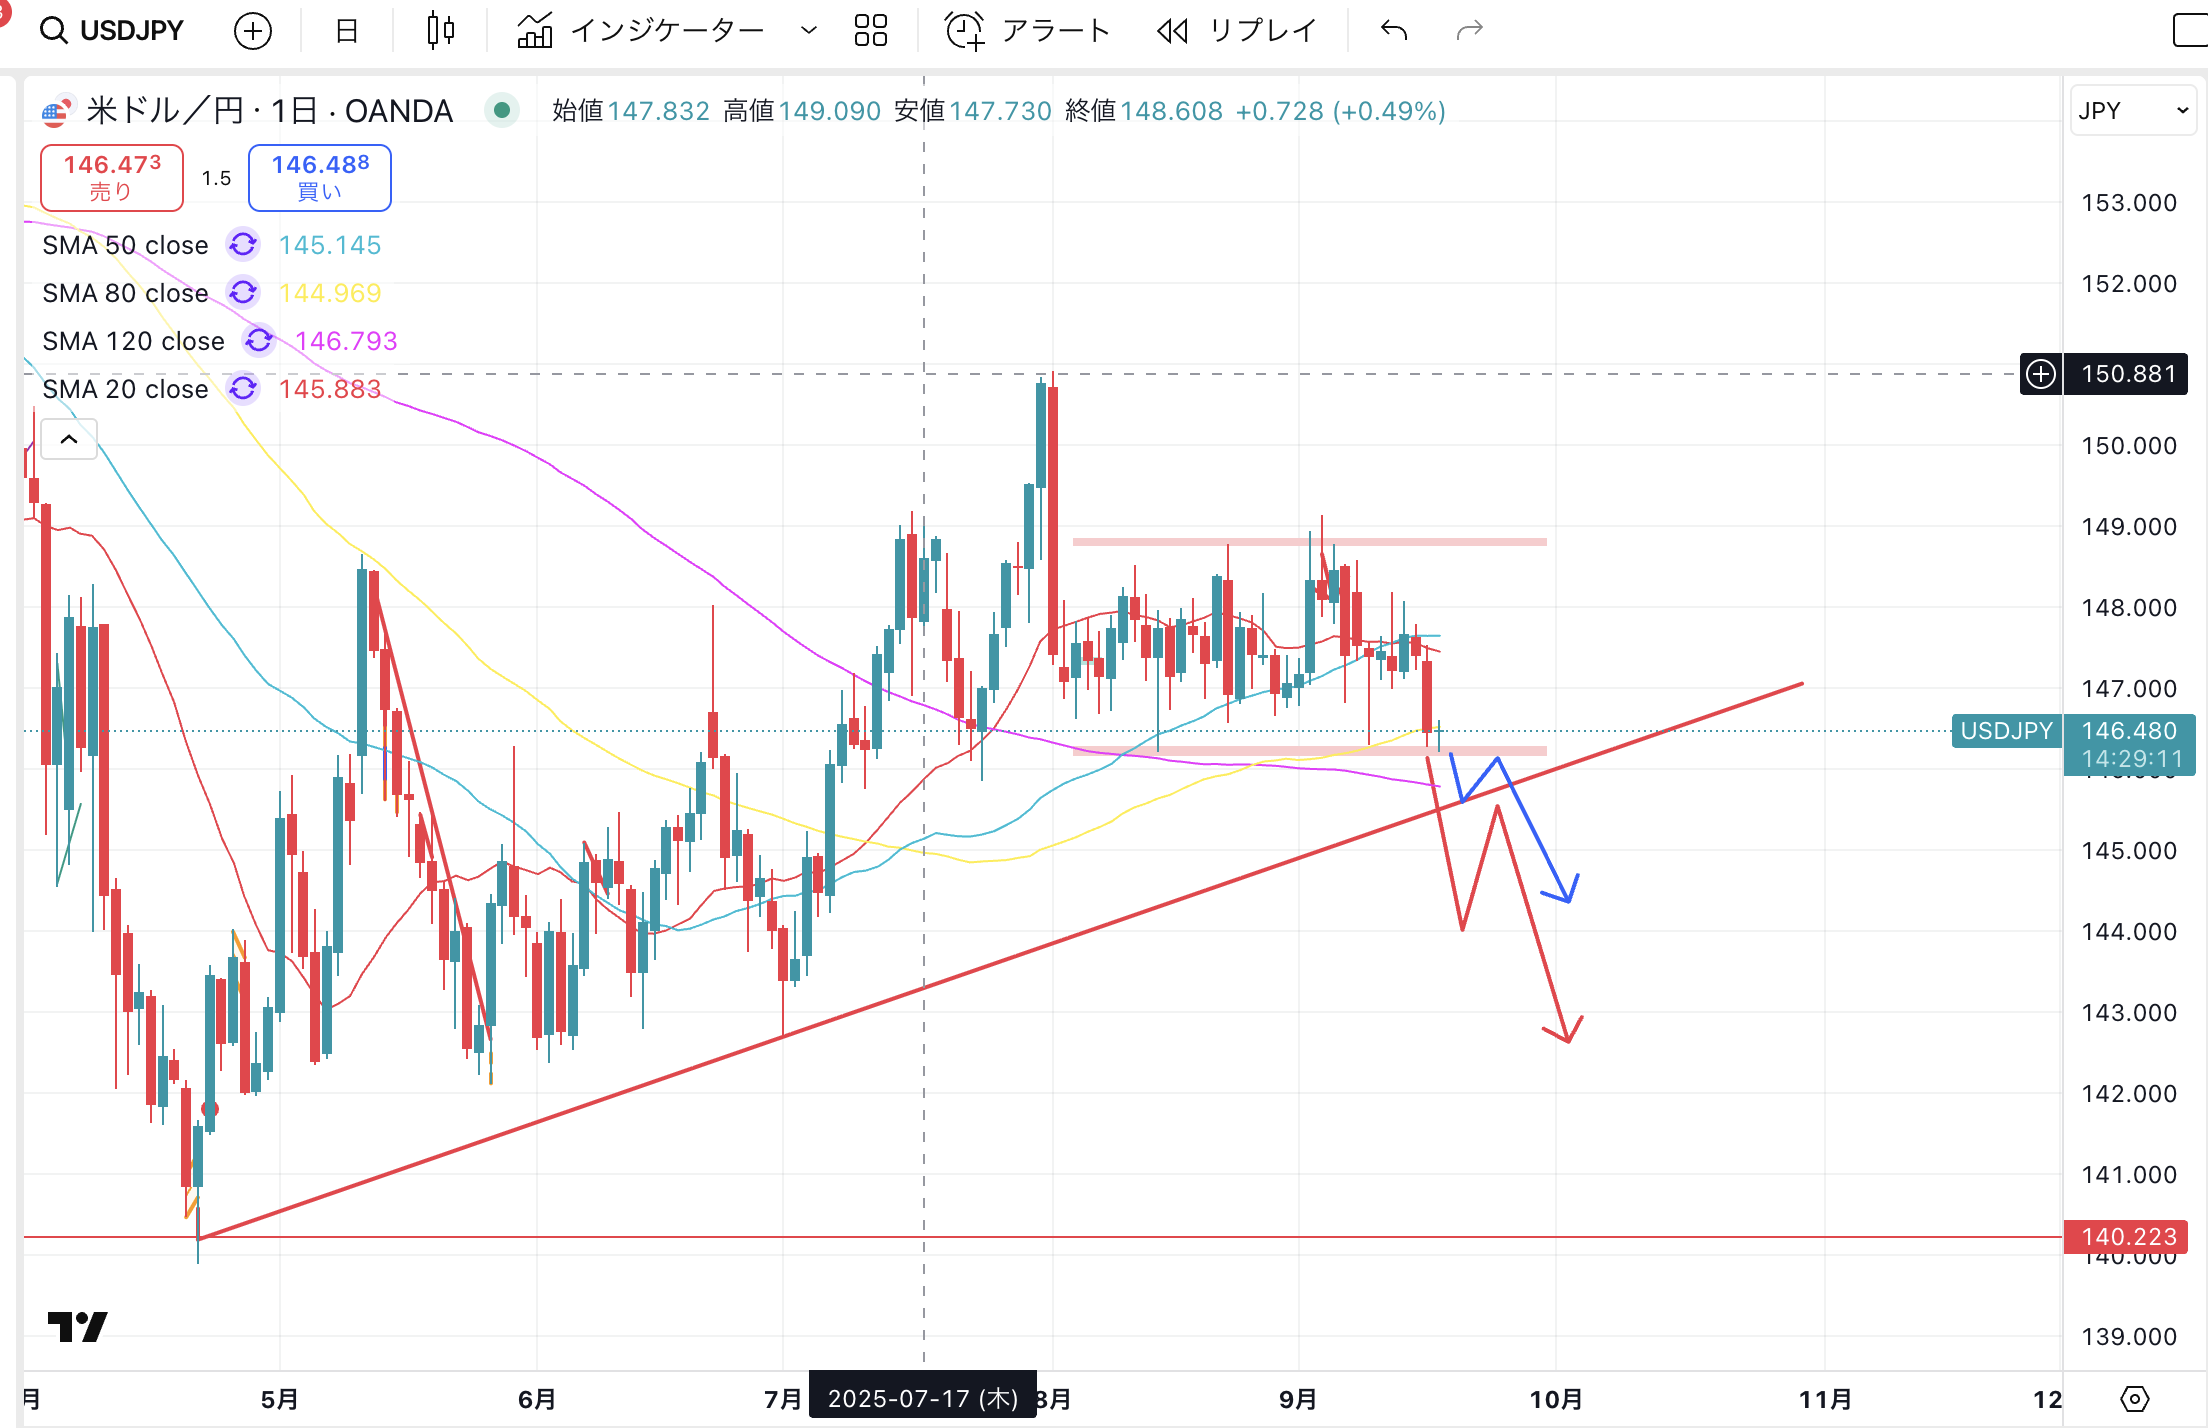Viewport: 2208px width, 1428px height.
Task: Select the SMA 120 close indicator legend
Action: click(133, 341)
